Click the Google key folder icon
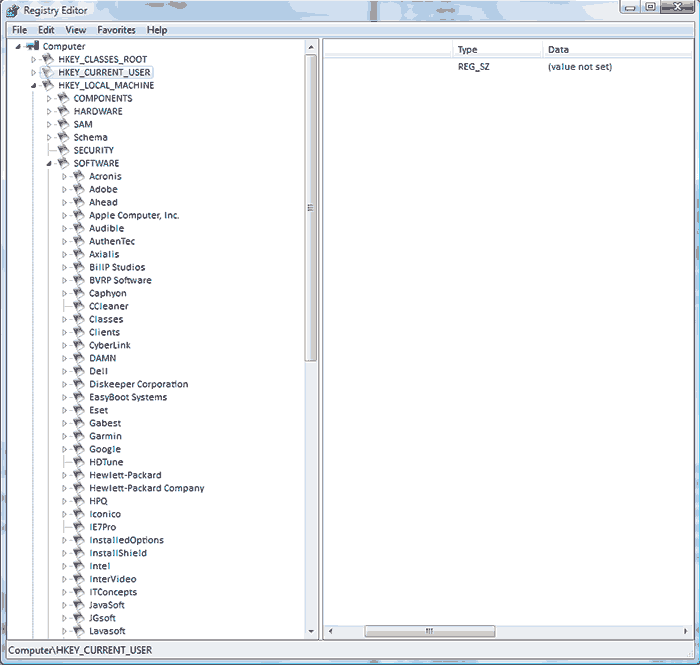This screenshot has width=700, height=665. (x=79, y=449)
